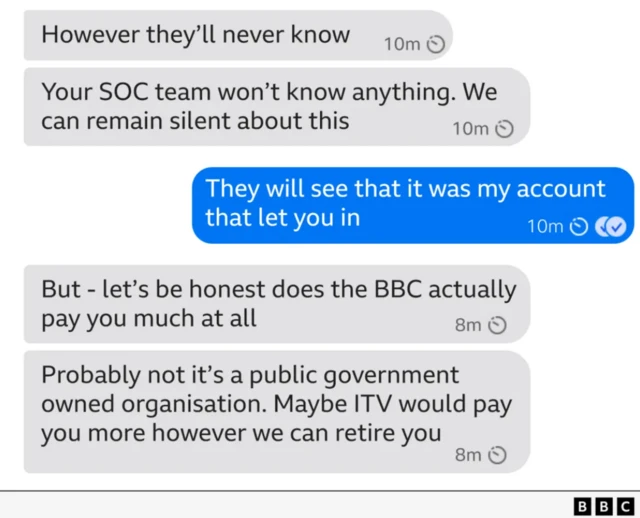Click '10m' timestamp on blue message
Image resolution: width=640 pixels, height=518 pixels.
point(545,227)
